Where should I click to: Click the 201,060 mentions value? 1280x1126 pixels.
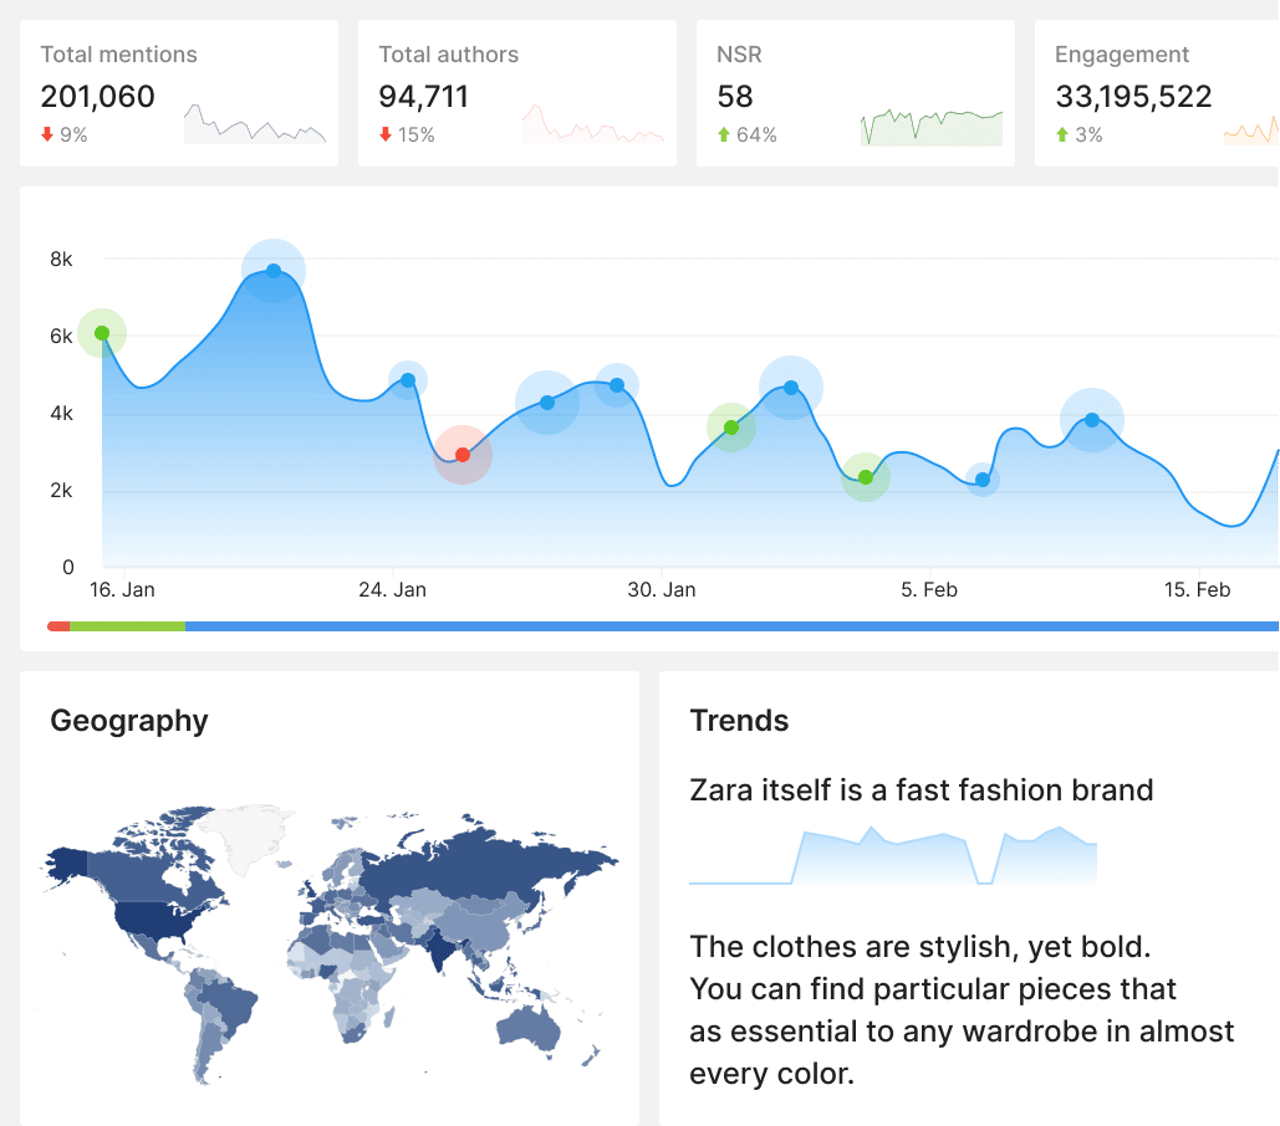click(x=97, y=97)
